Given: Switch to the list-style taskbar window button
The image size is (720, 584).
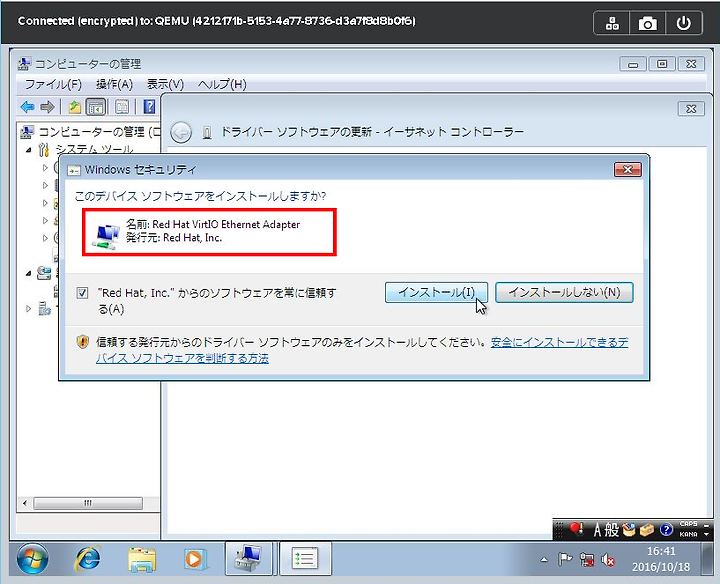Looking at the screenshot, I should [305, 559].
